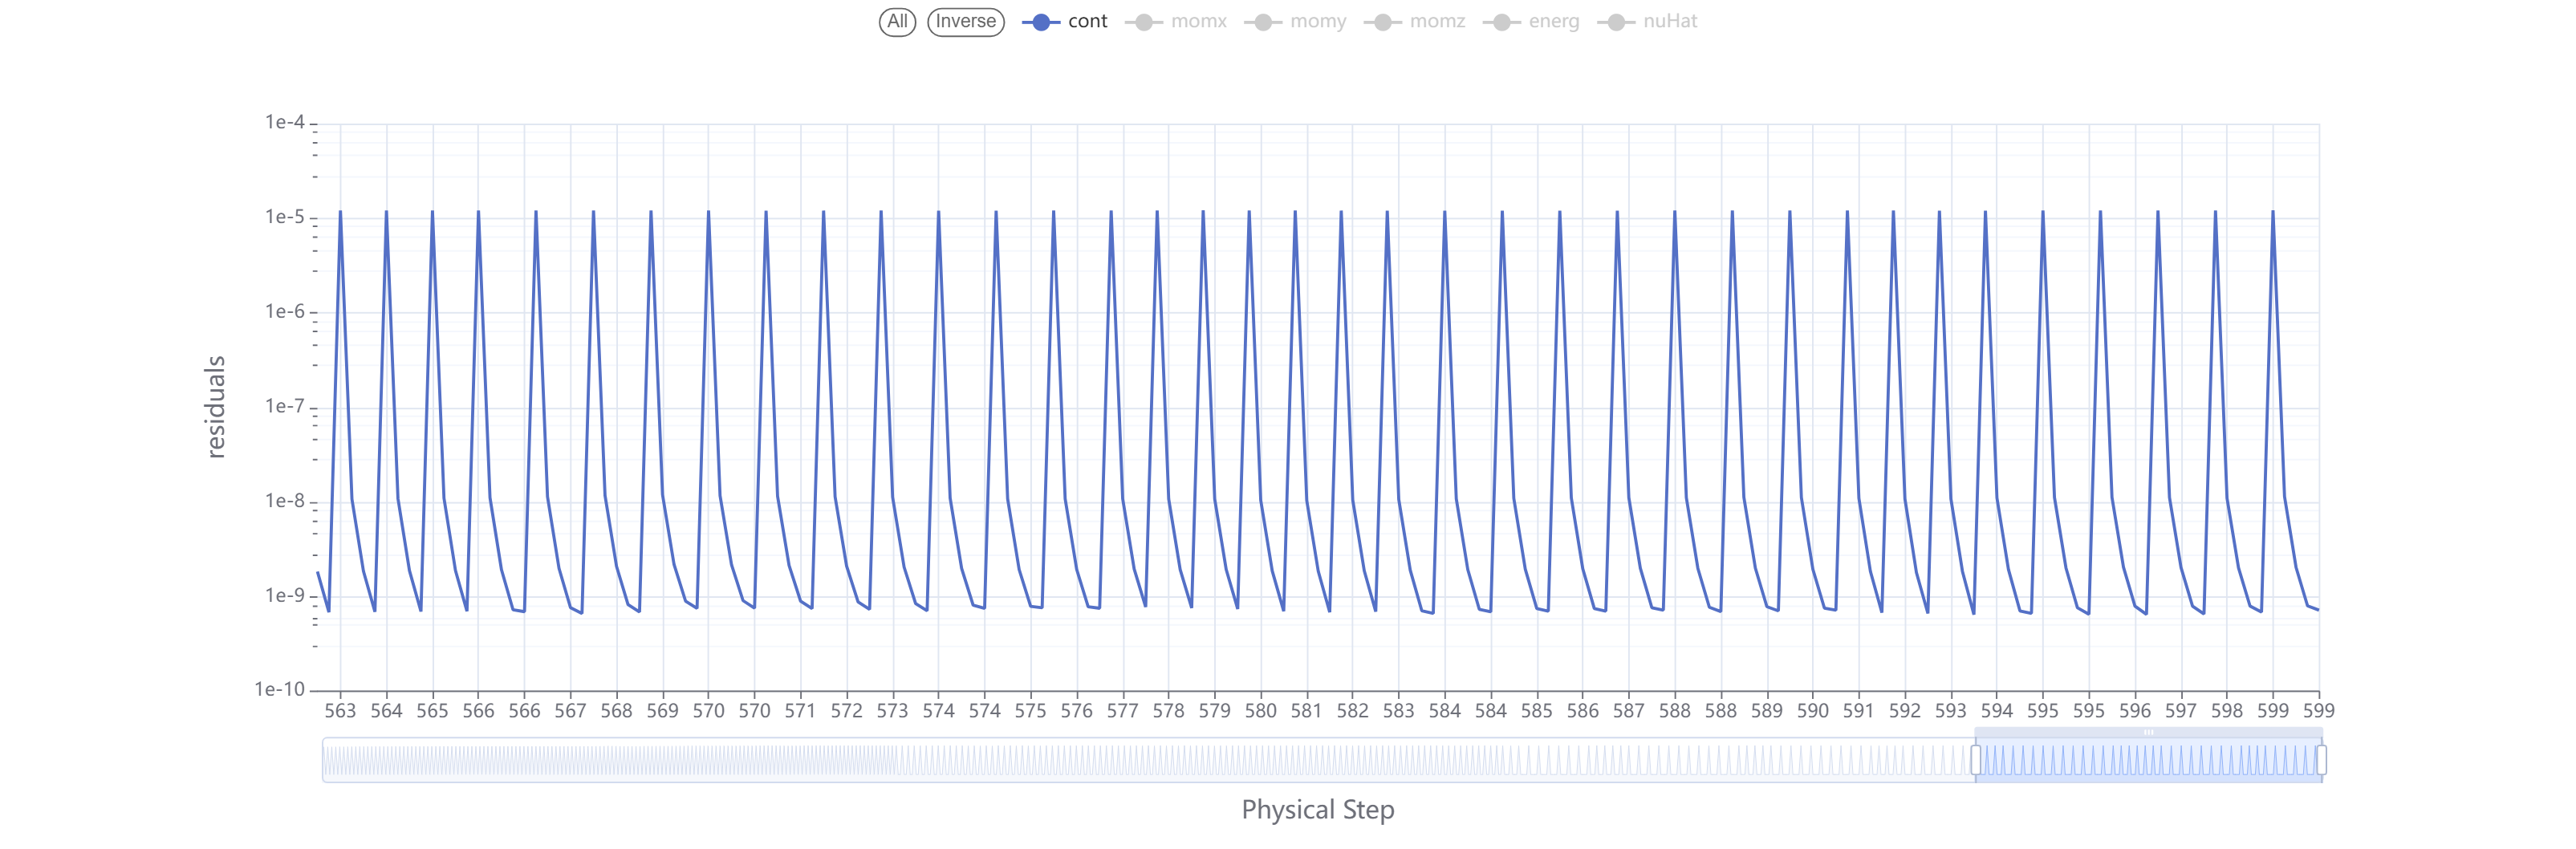
Task: Click the Physical Step axis title
Action: click(1317, 810)
